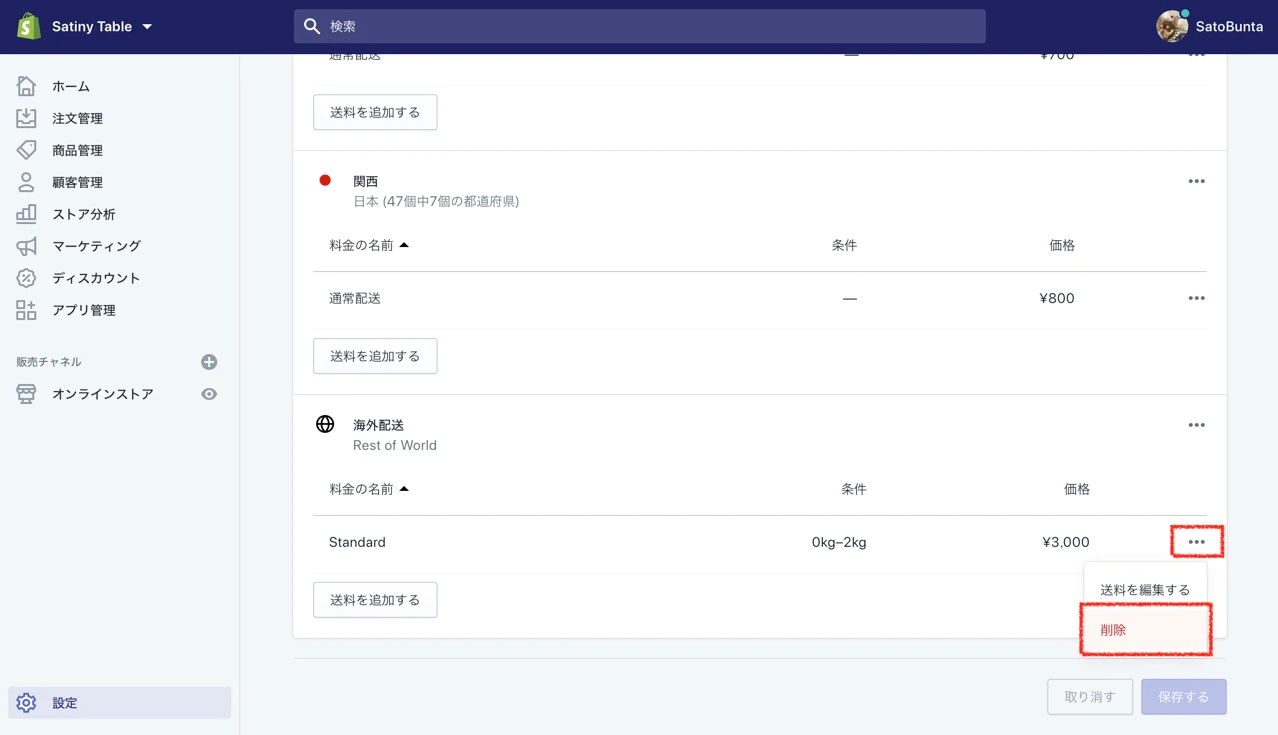Open ホーム via the house icon
This screenshot has width=1278, height=735.
[26, 86]
